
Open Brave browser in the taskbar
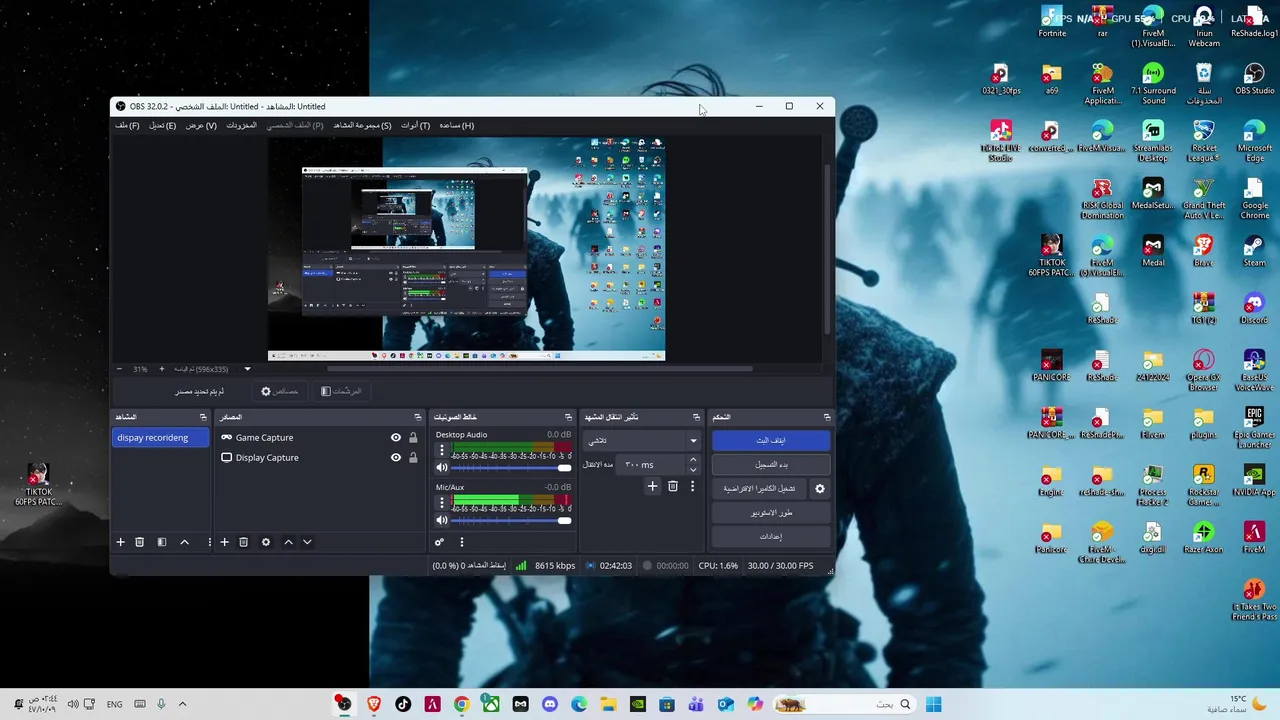(374, 704)
